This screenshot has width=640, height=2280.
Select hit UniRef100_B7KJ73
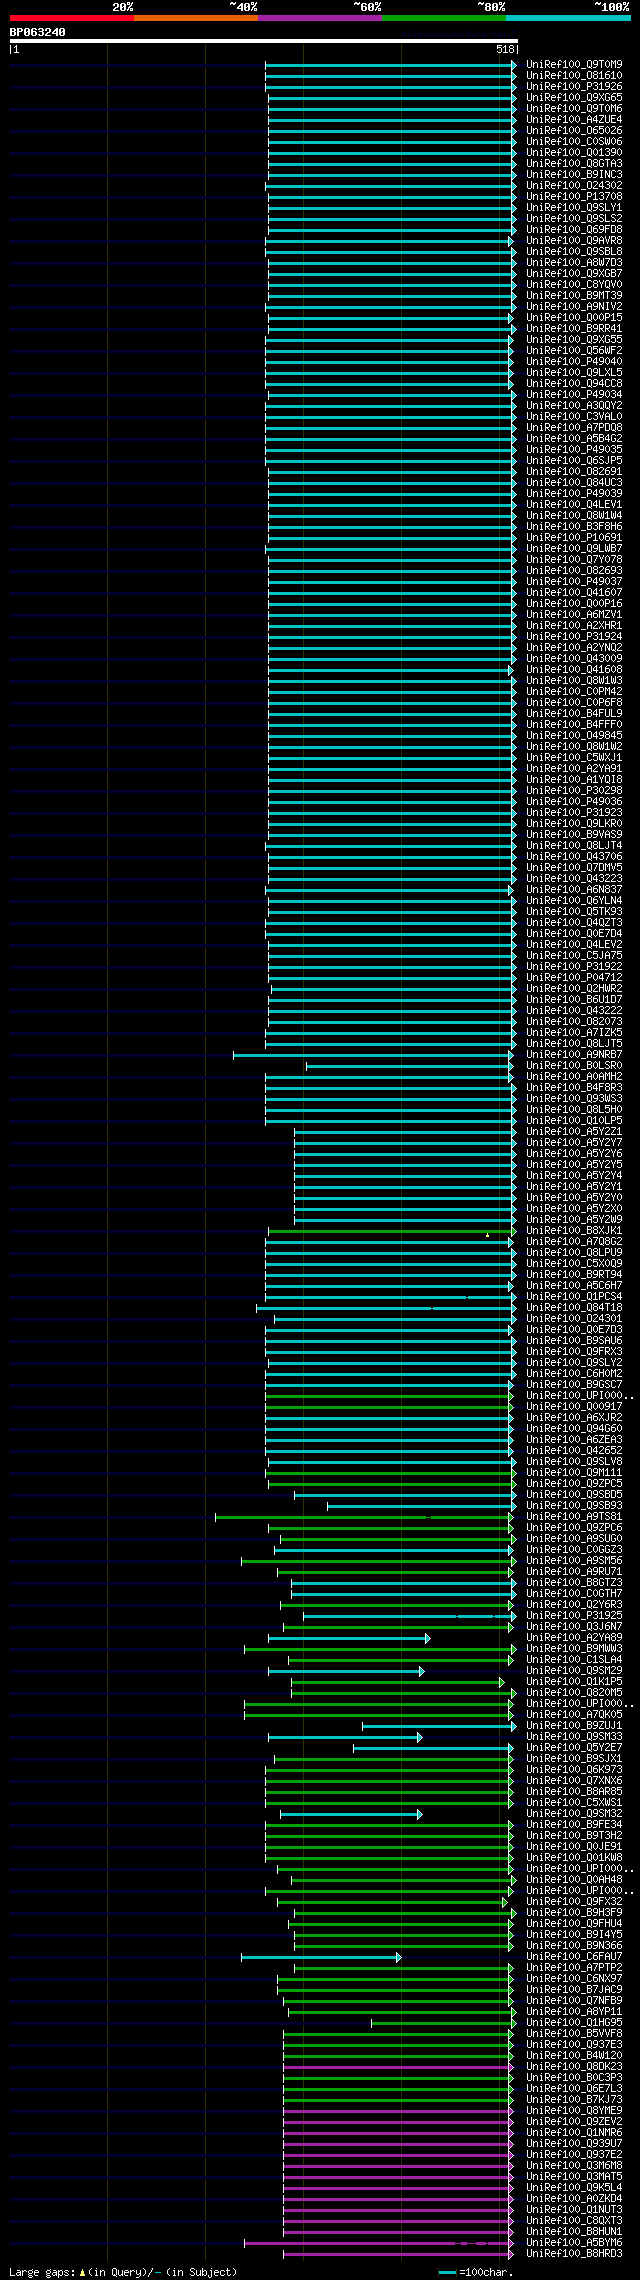(574, 2100)
